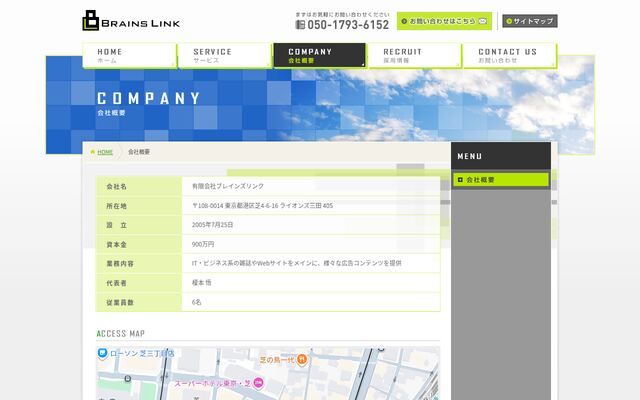Screen dimensions: 640x400
Task: Open the HOME navigation tab
Action: (x=130, y=56)
